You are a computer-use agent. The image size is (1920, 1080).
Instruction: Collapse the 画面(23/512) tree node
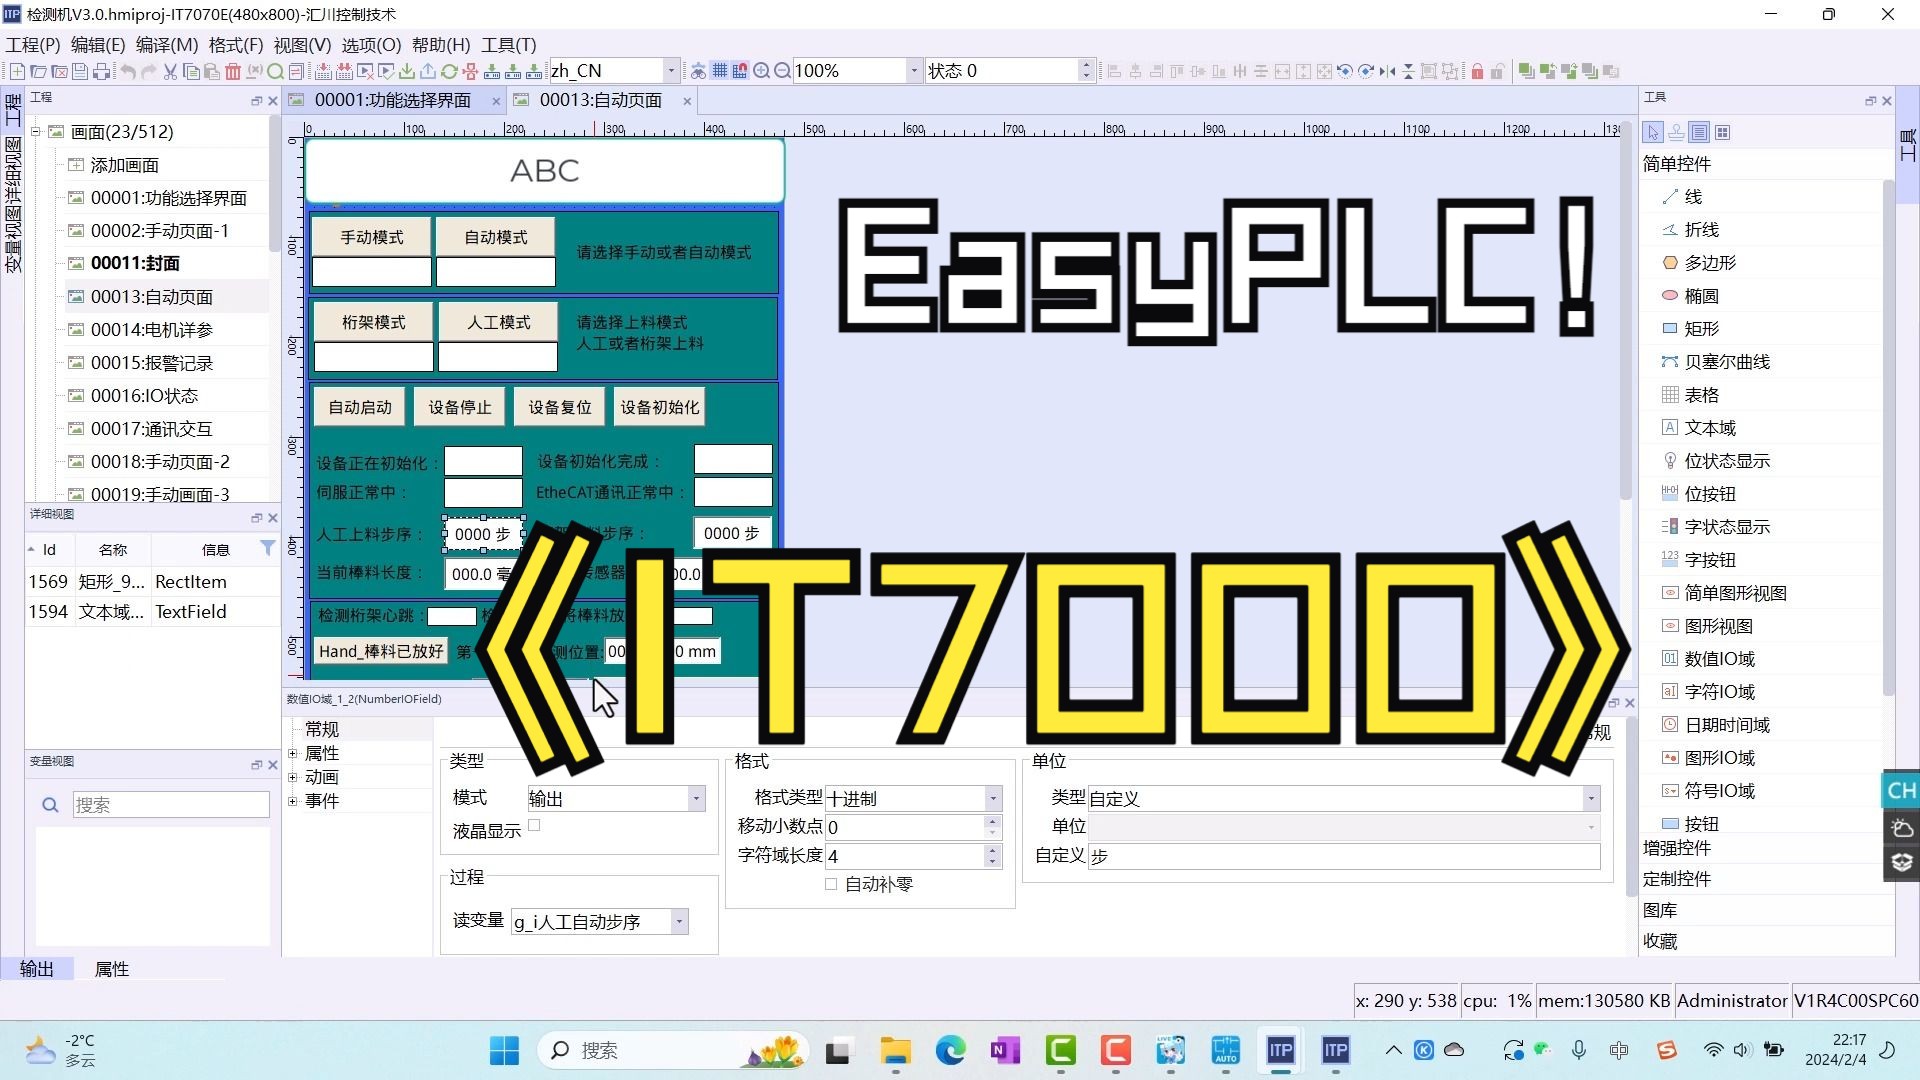35,132
